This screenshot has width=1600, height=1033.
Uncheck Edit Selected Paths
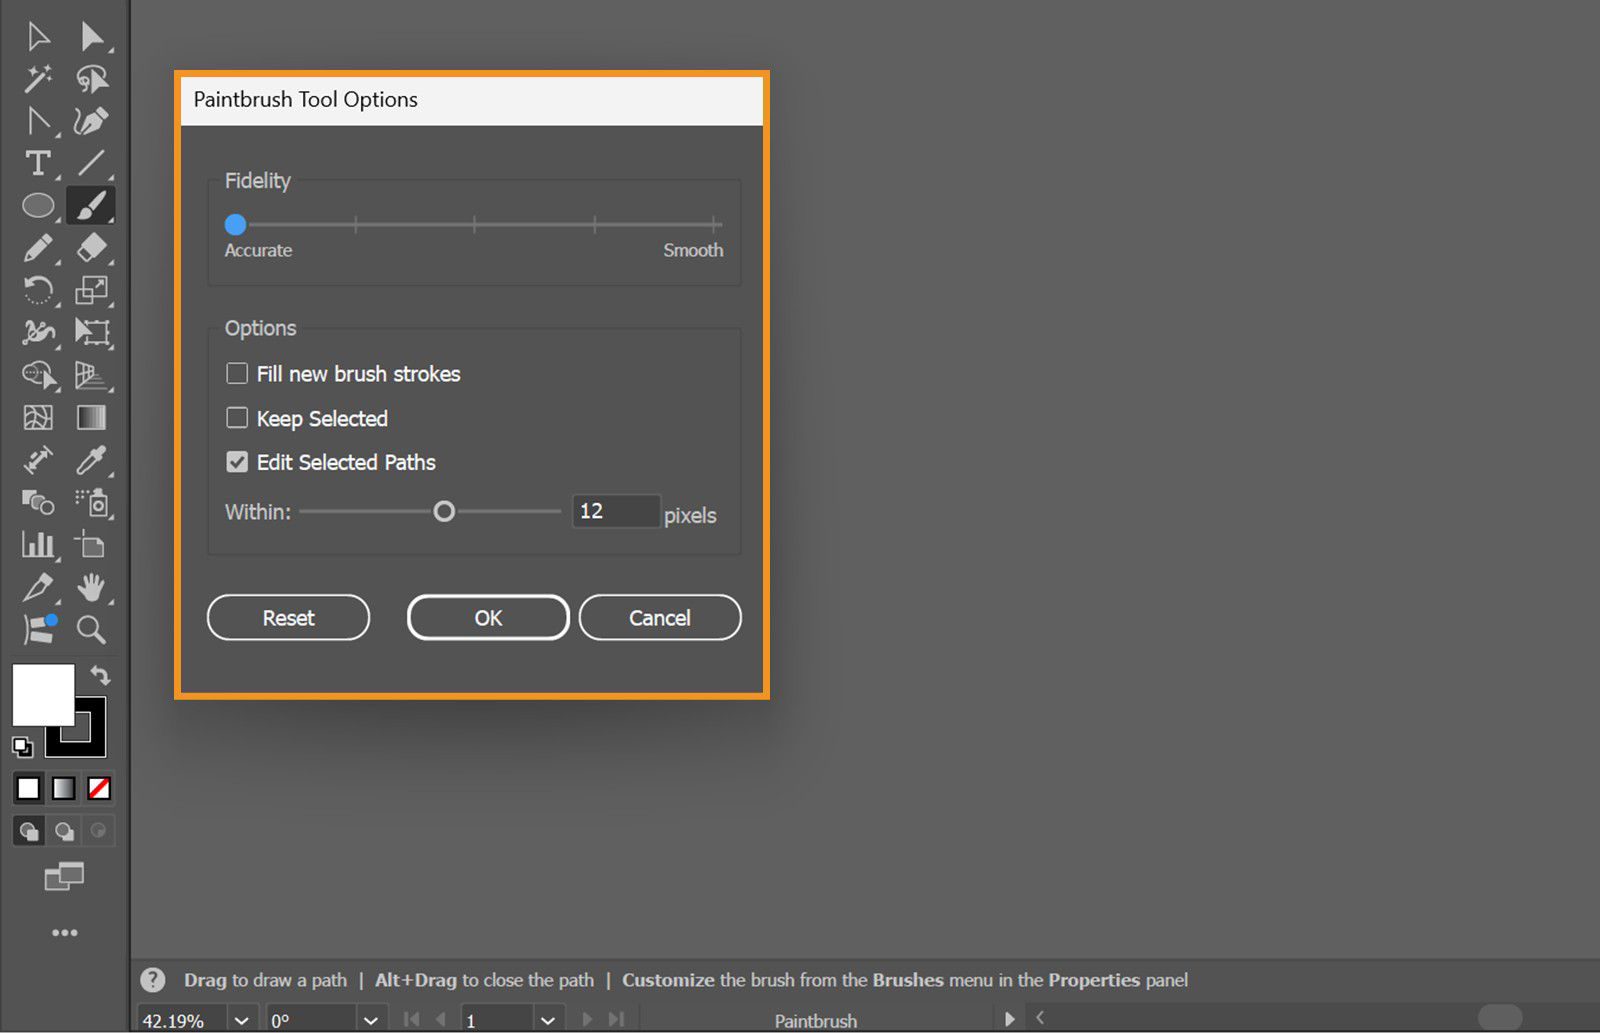point(237,462)
